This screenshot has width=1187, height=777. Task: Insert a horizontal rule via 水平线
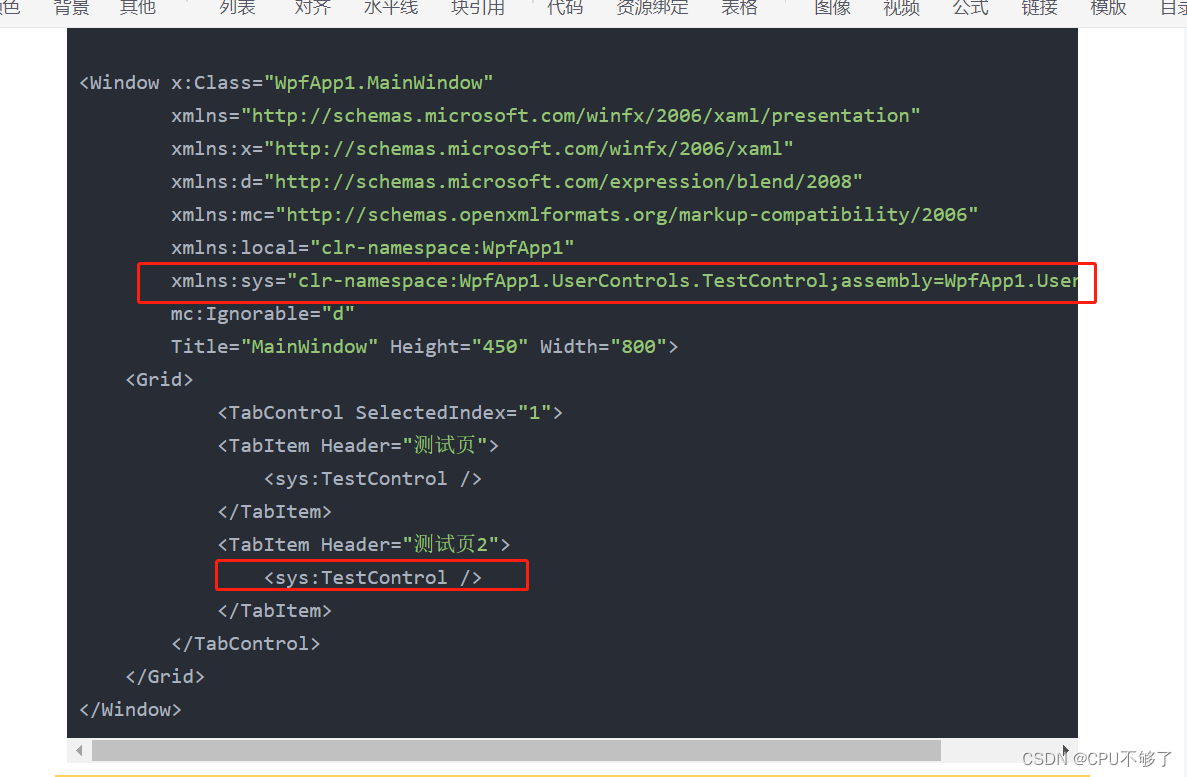(391, 8)
